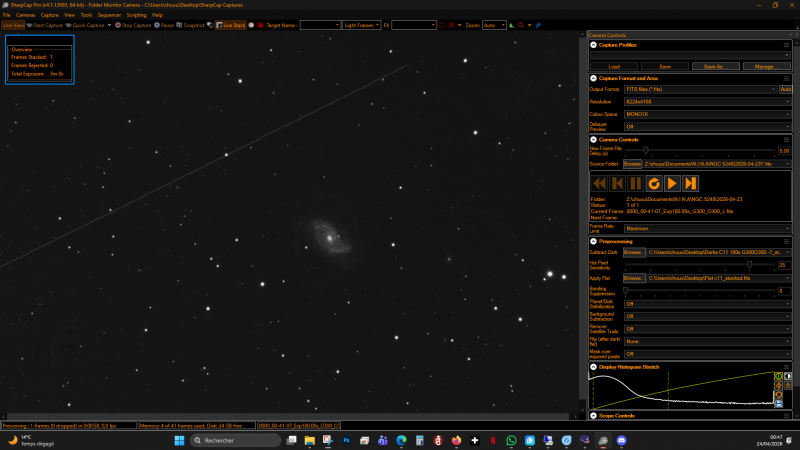Click Quick Capture in toolbar

[x=85, y=25]
